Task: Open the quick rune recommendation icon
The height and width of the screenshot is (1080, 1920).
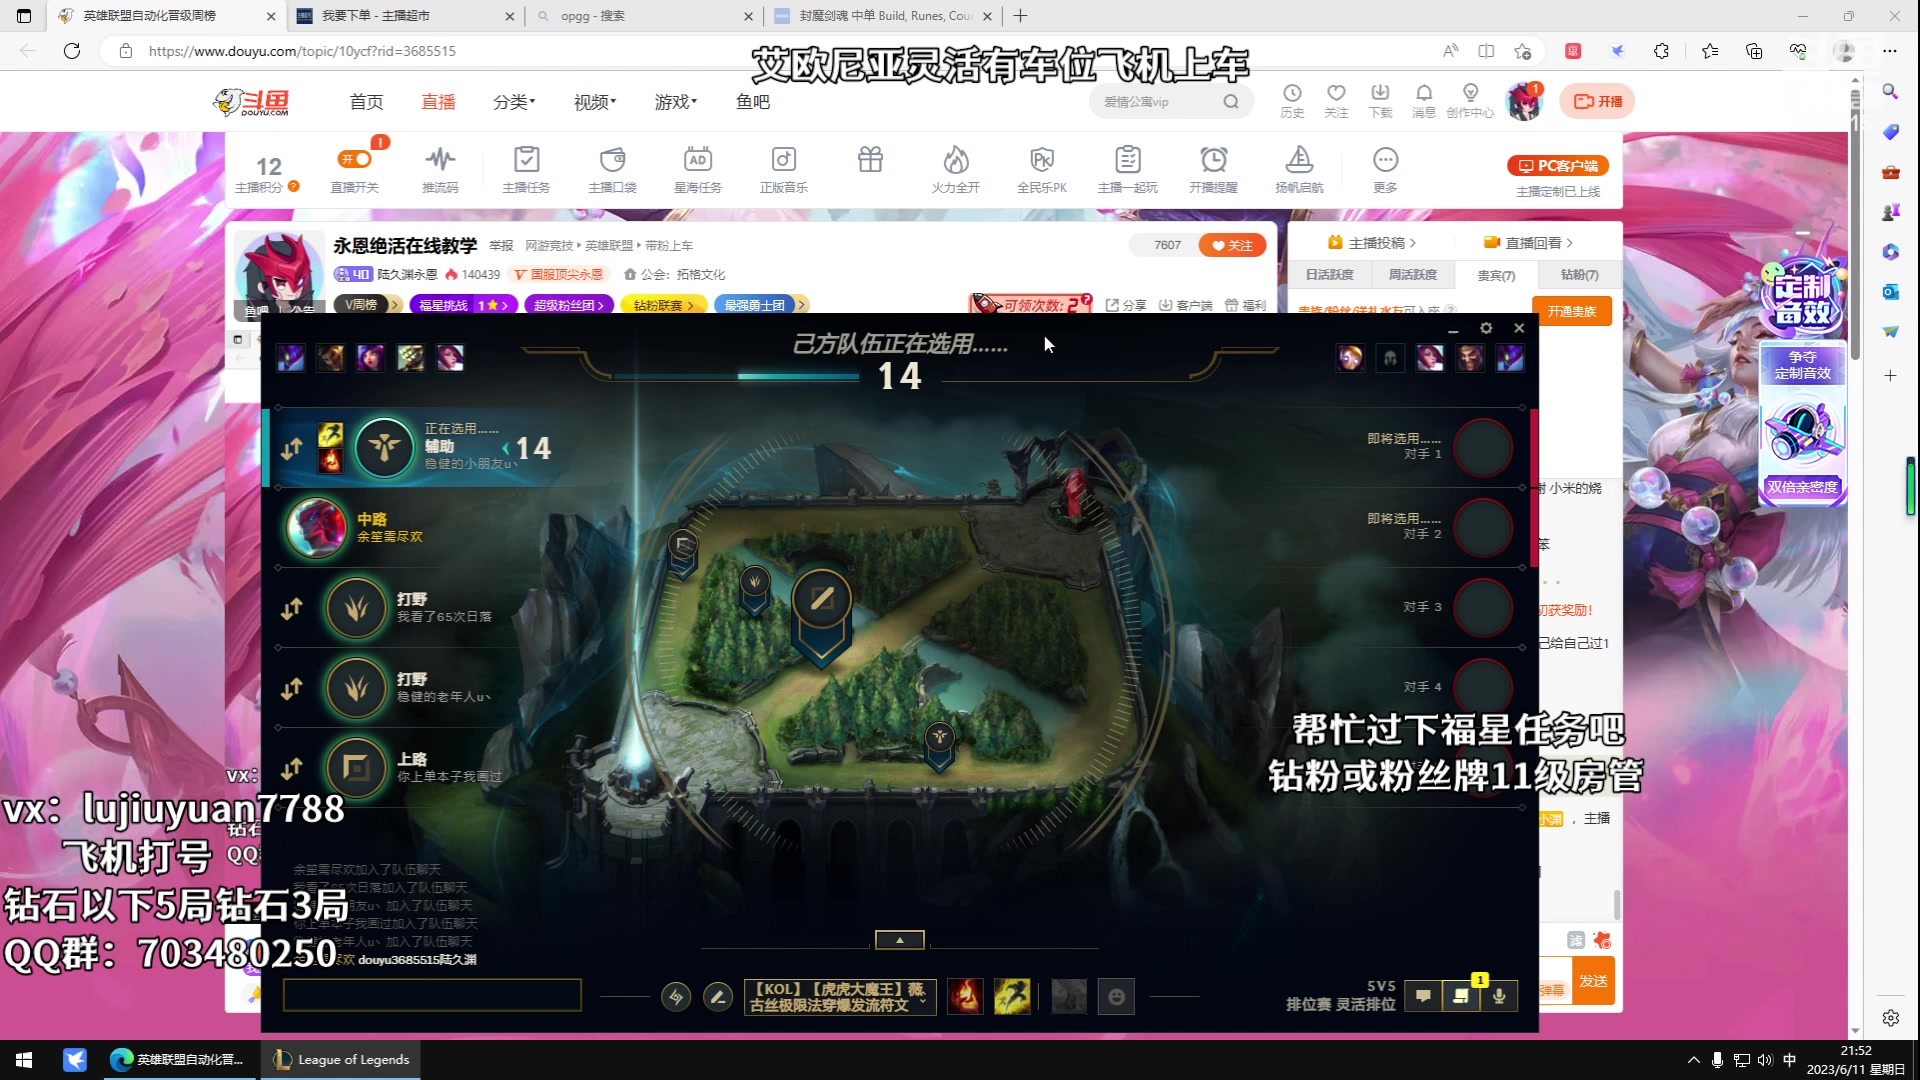Action: click(676, 997)
